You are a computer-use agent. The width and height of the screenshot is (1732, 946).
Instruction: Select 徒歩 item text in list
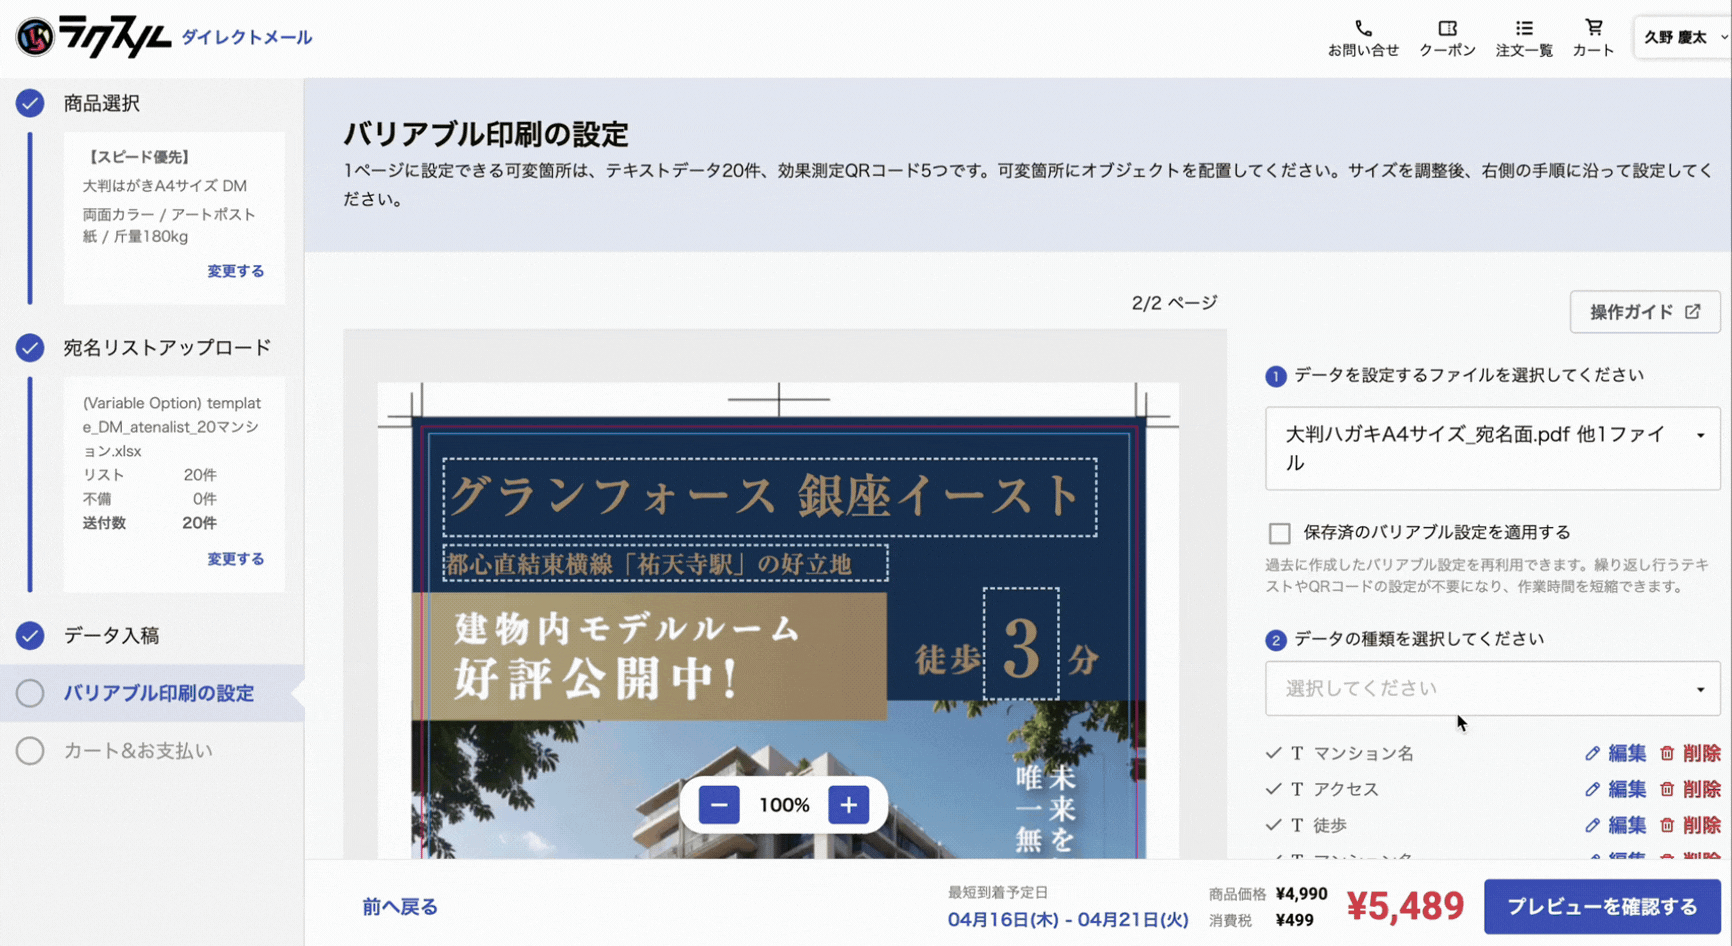[x=1330, y=825]
